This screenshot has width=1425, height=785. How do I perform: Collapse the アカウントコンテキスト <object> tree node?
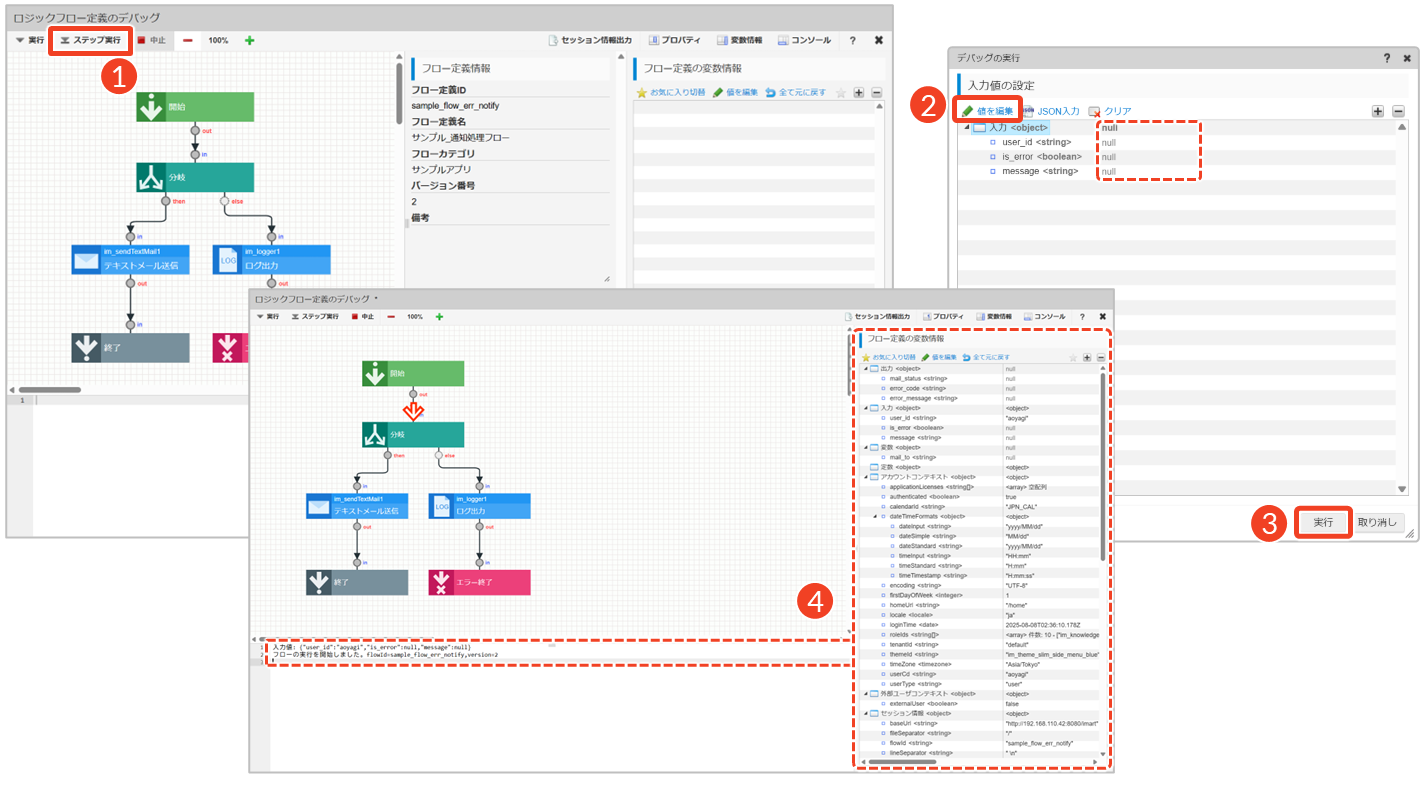866,477
